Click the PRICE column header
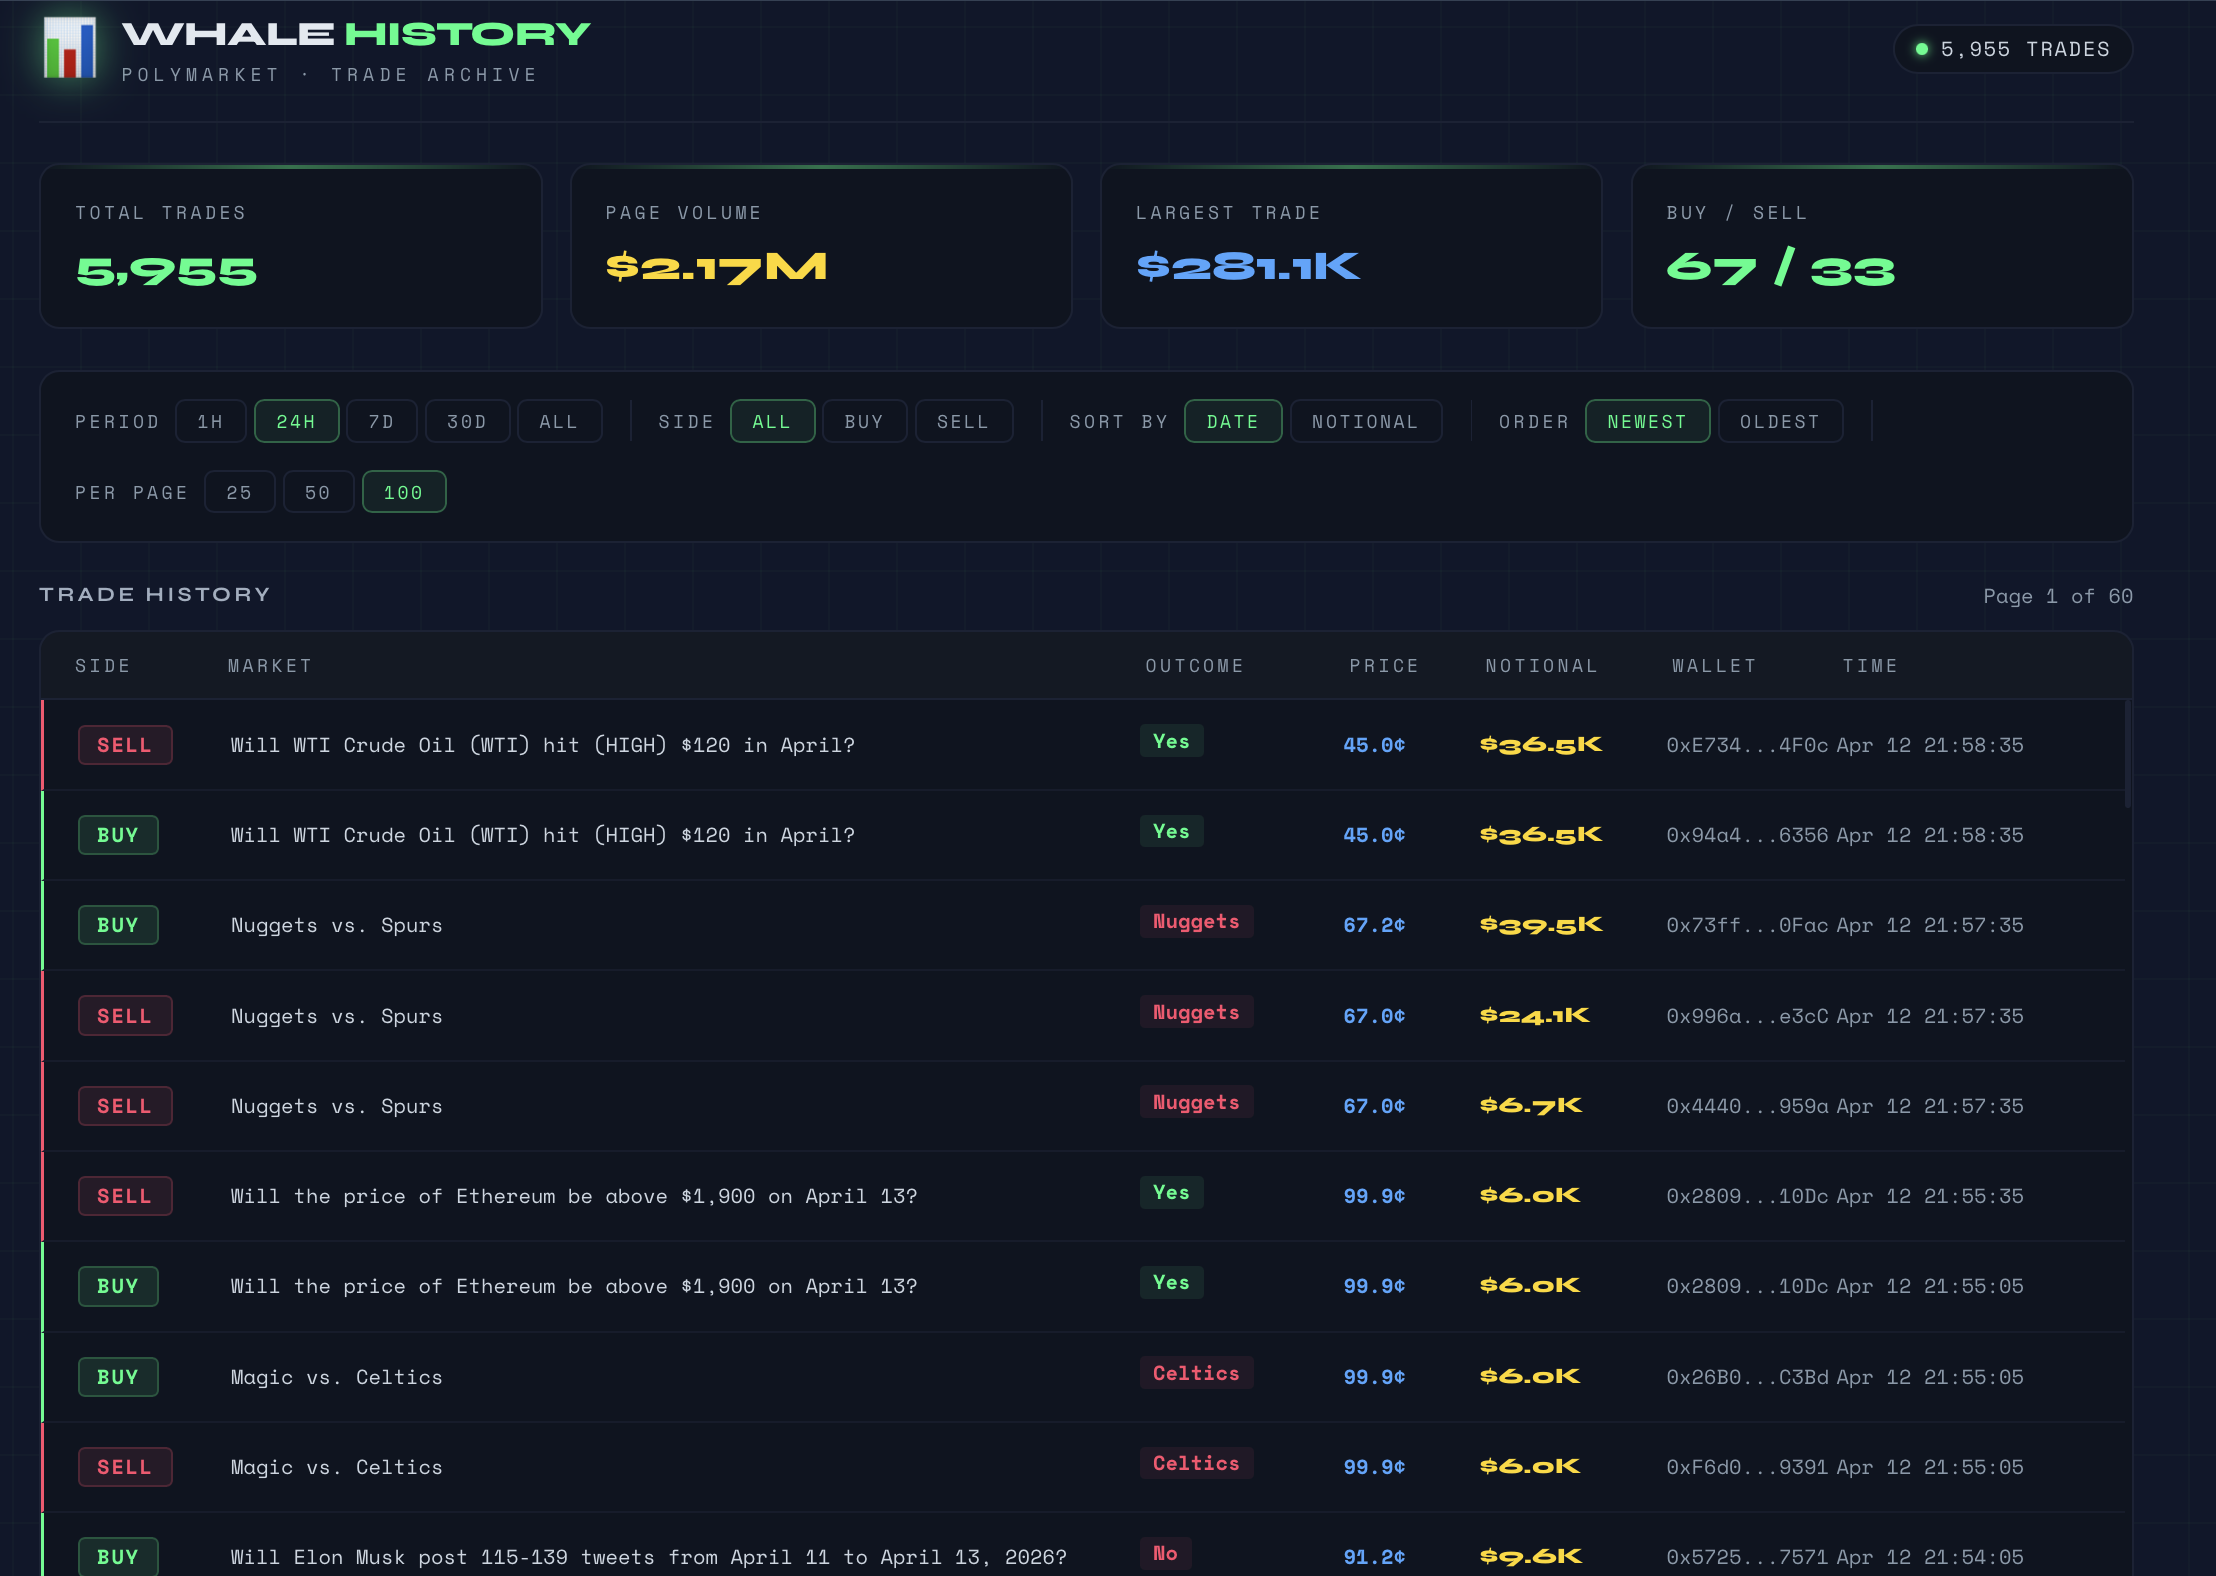This screenshot has width=2216, height=1576. pyautogui.click(x=1384, y=666)
